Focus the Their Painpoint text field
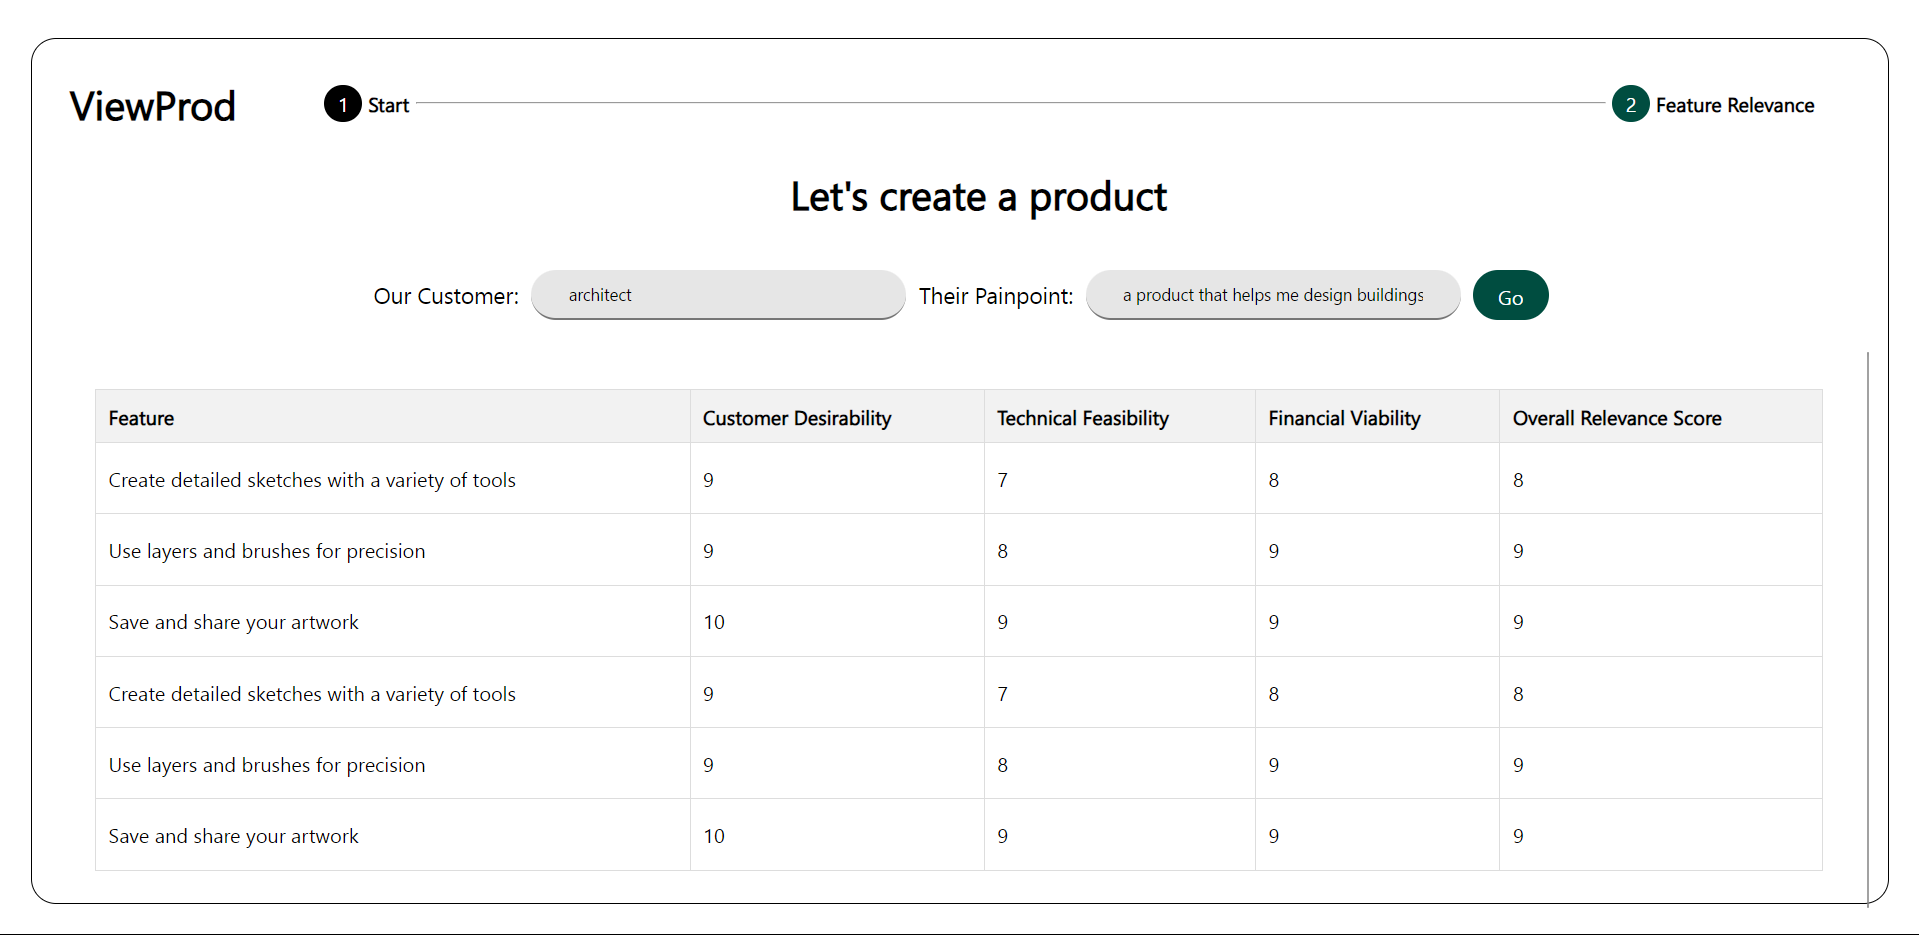The height and width of the screenshot is (935, 1919). click(x=1272, y=295)
